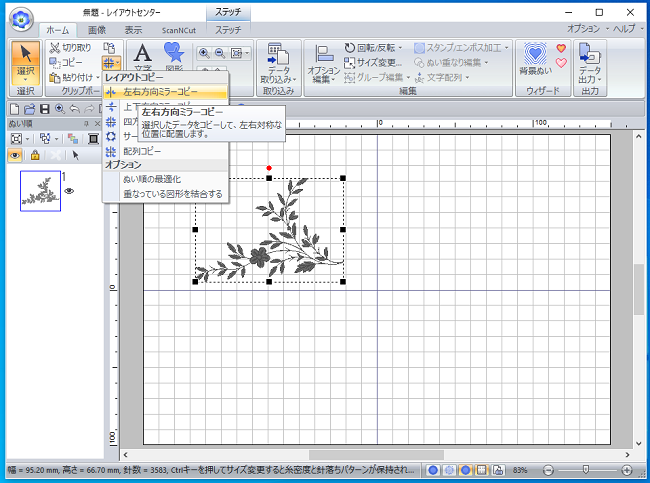Click the 切り取り (Cut) scissors icon
The width and height of the screenshot is (650, 483).
pyautogui.click(x=54, y=47)
